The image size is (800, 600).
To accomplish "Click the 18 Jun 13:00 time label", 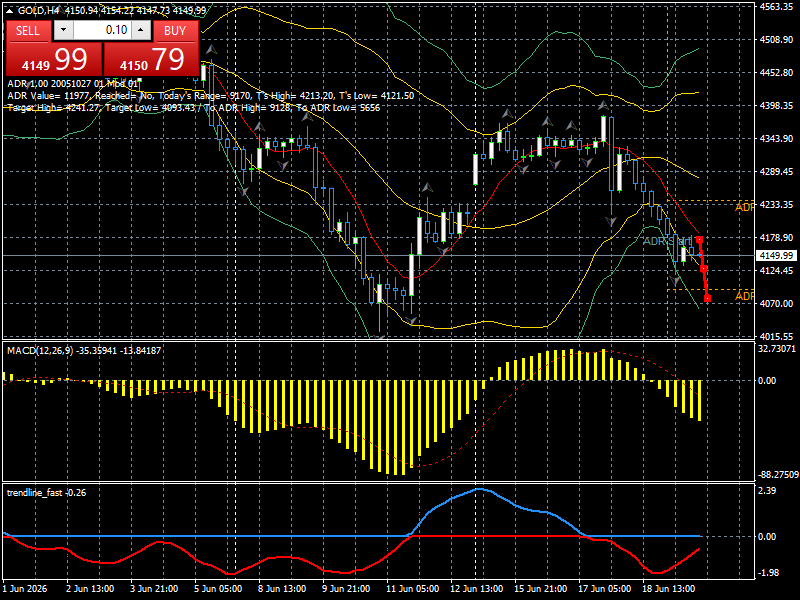I will [x=668, y=589].
